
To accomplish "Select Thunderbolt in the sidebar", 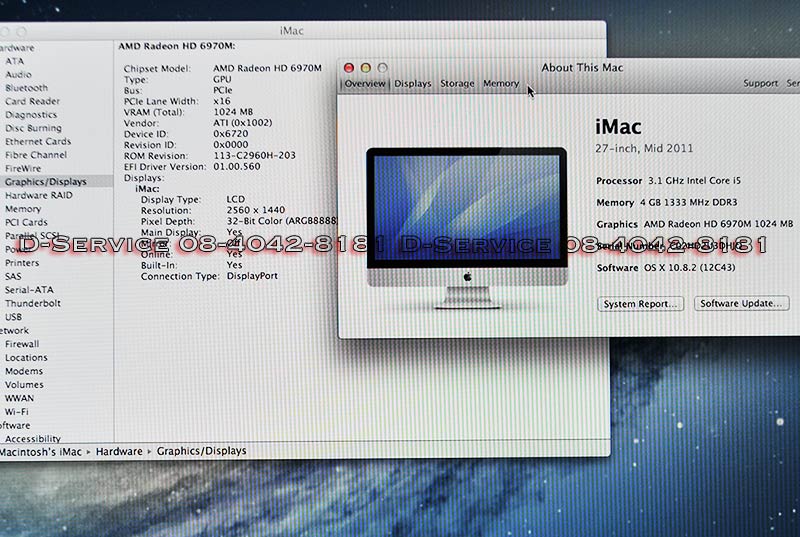I will (x=33, y=303).
